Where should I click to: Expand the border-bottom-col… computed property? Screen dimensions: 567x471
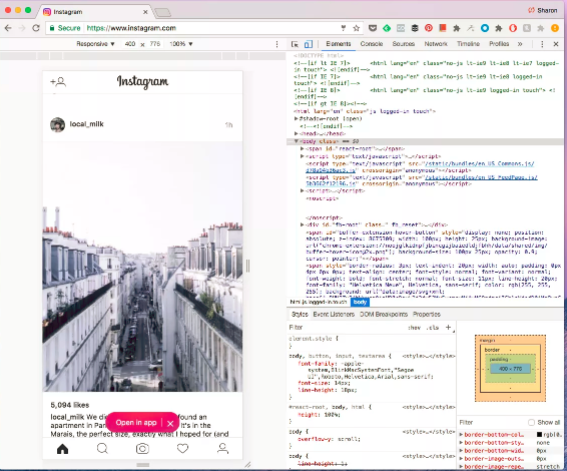(x=461, y=434)
